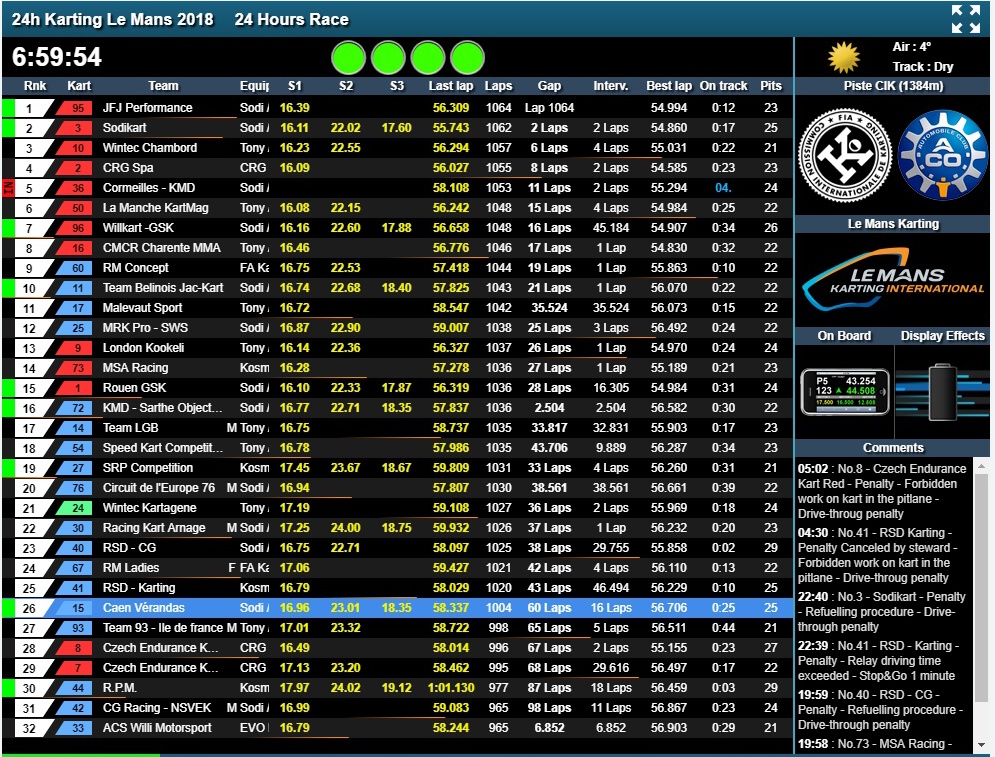This screenshot has height=757, width=995.
Task: Click the comments scrollbar down arrow
Action: pyautogui.click(x=981, y=744)
